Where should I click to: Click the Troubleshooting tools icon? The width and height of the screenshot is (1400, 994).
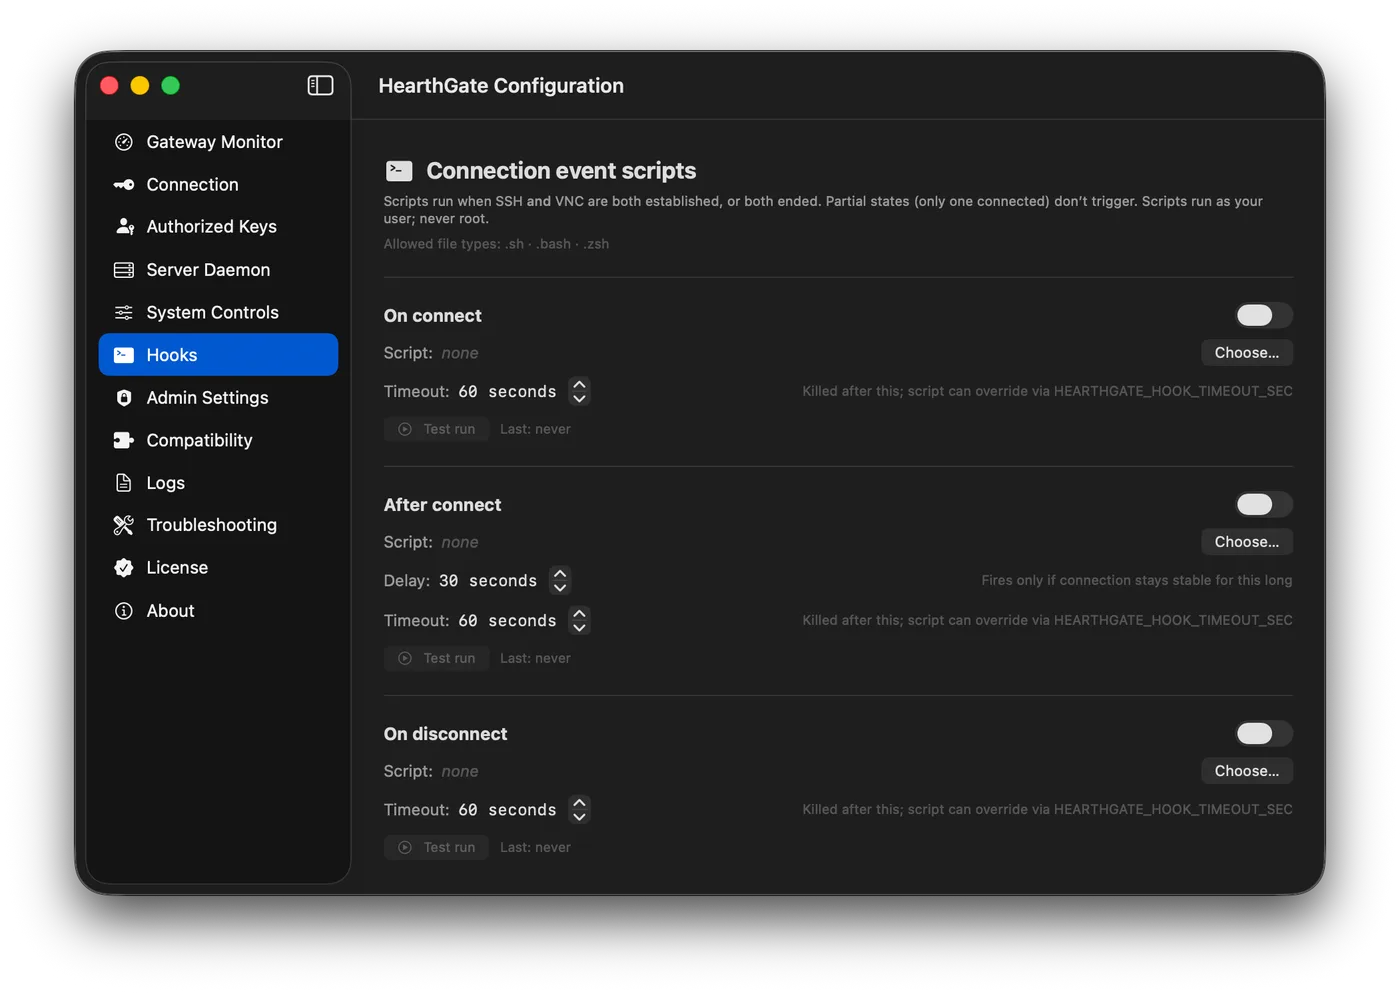[x=124, y=525]
